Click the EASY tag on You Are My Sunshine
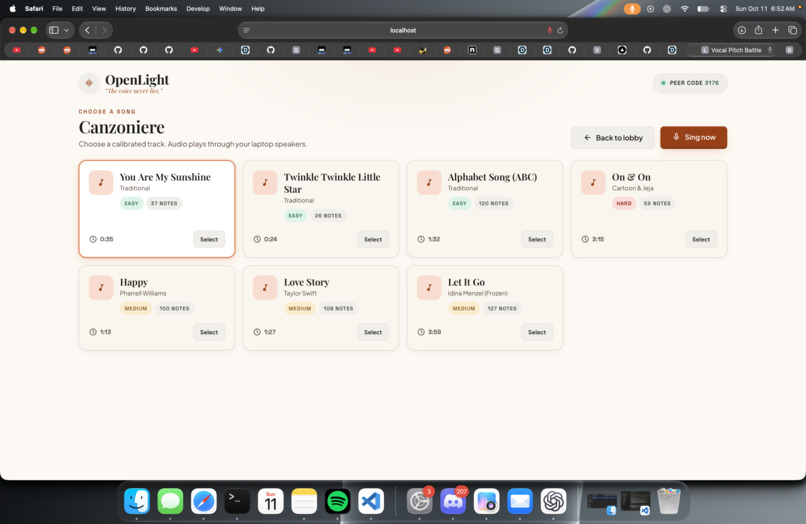Screen dimensions: 806x524 point(131,203)
